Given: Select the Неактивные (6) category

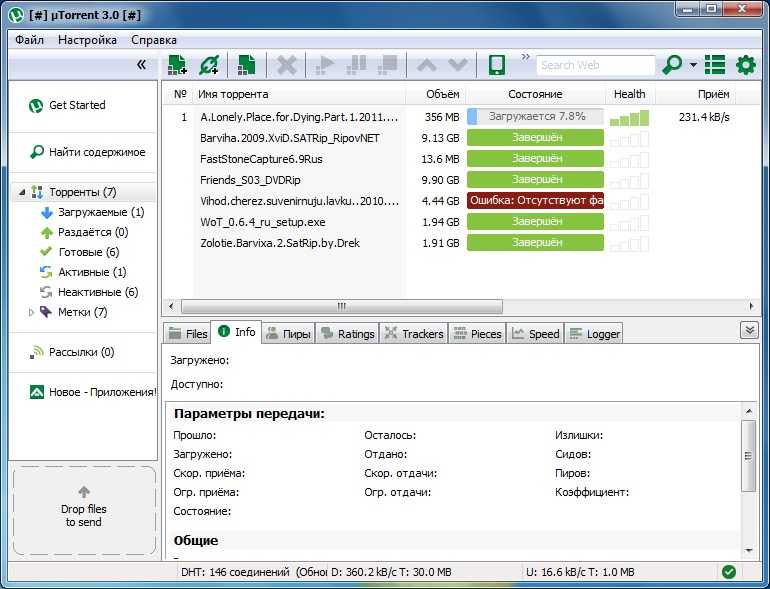Looking at the screenshot, I should pyautogui.click(x=89, y=292).
